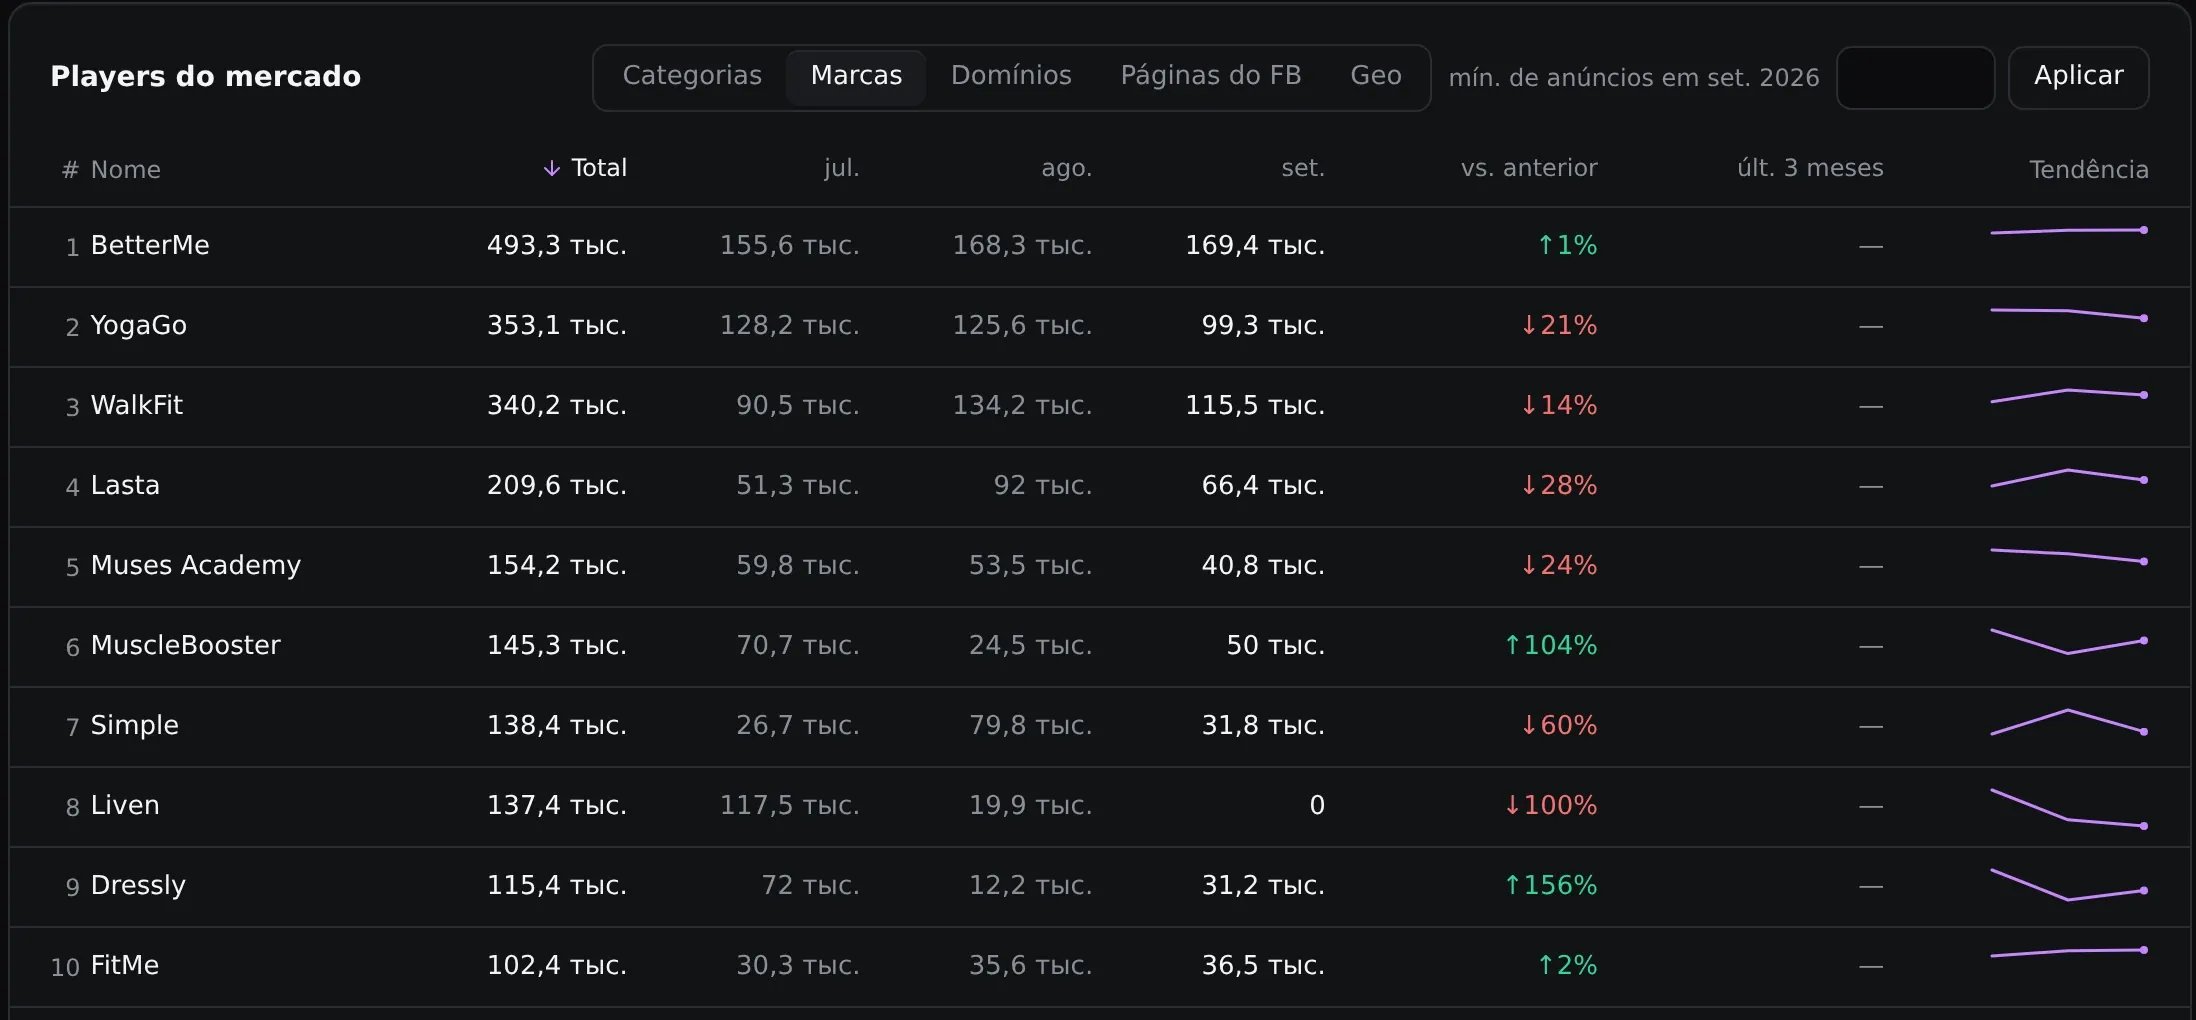The height and width of the screenshot is (1020, 2196).
Task: Switch to the Categorias tab
Action: 692,76
